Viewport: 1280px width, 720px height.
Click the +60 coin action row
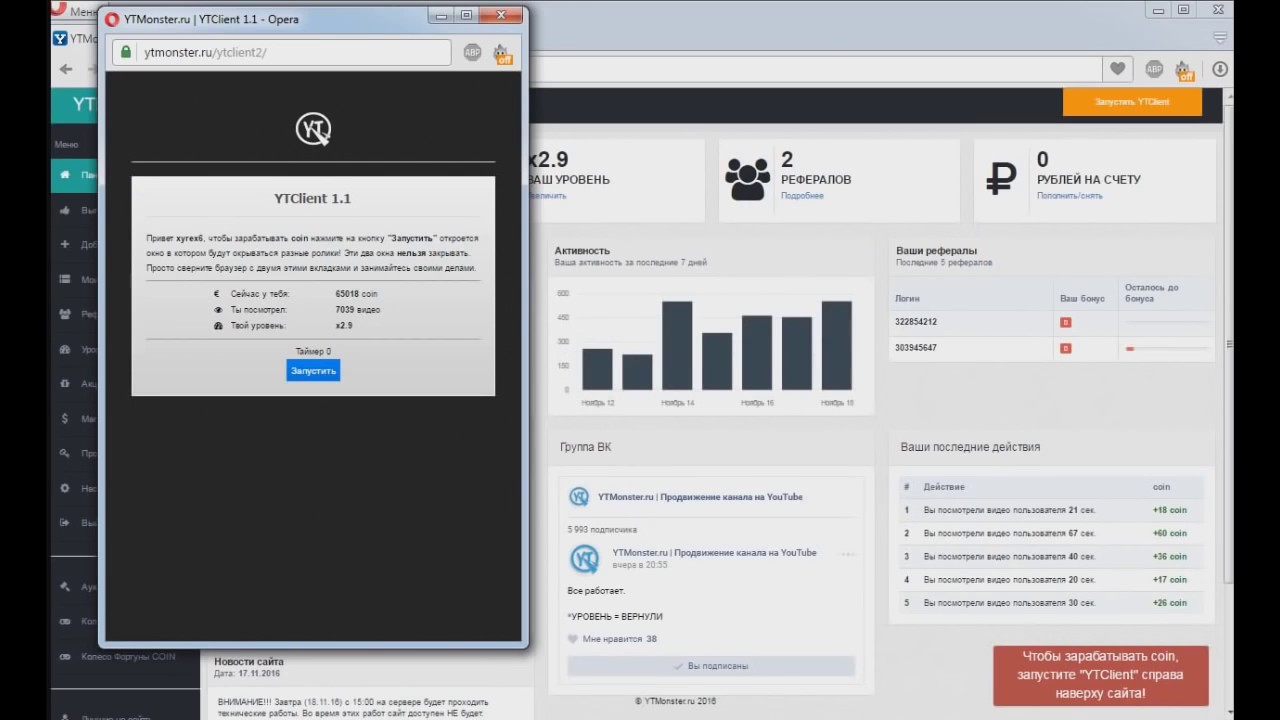click(x=1049, y=533)
